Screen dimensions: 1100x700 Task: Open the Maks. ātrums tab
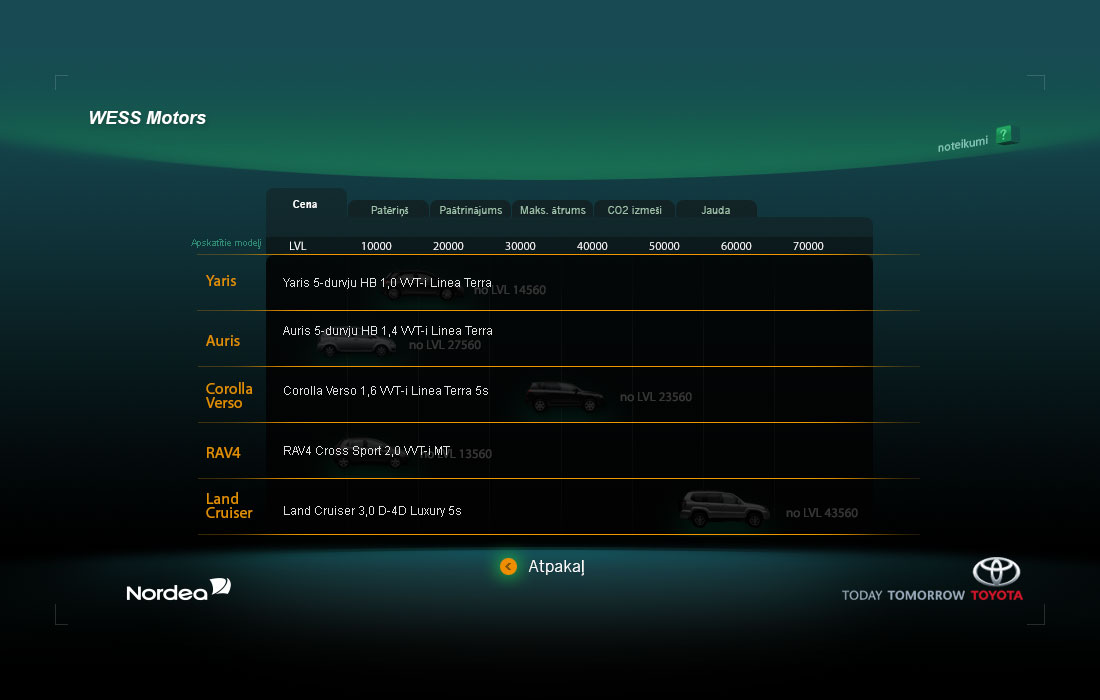(x=553, y=210)
